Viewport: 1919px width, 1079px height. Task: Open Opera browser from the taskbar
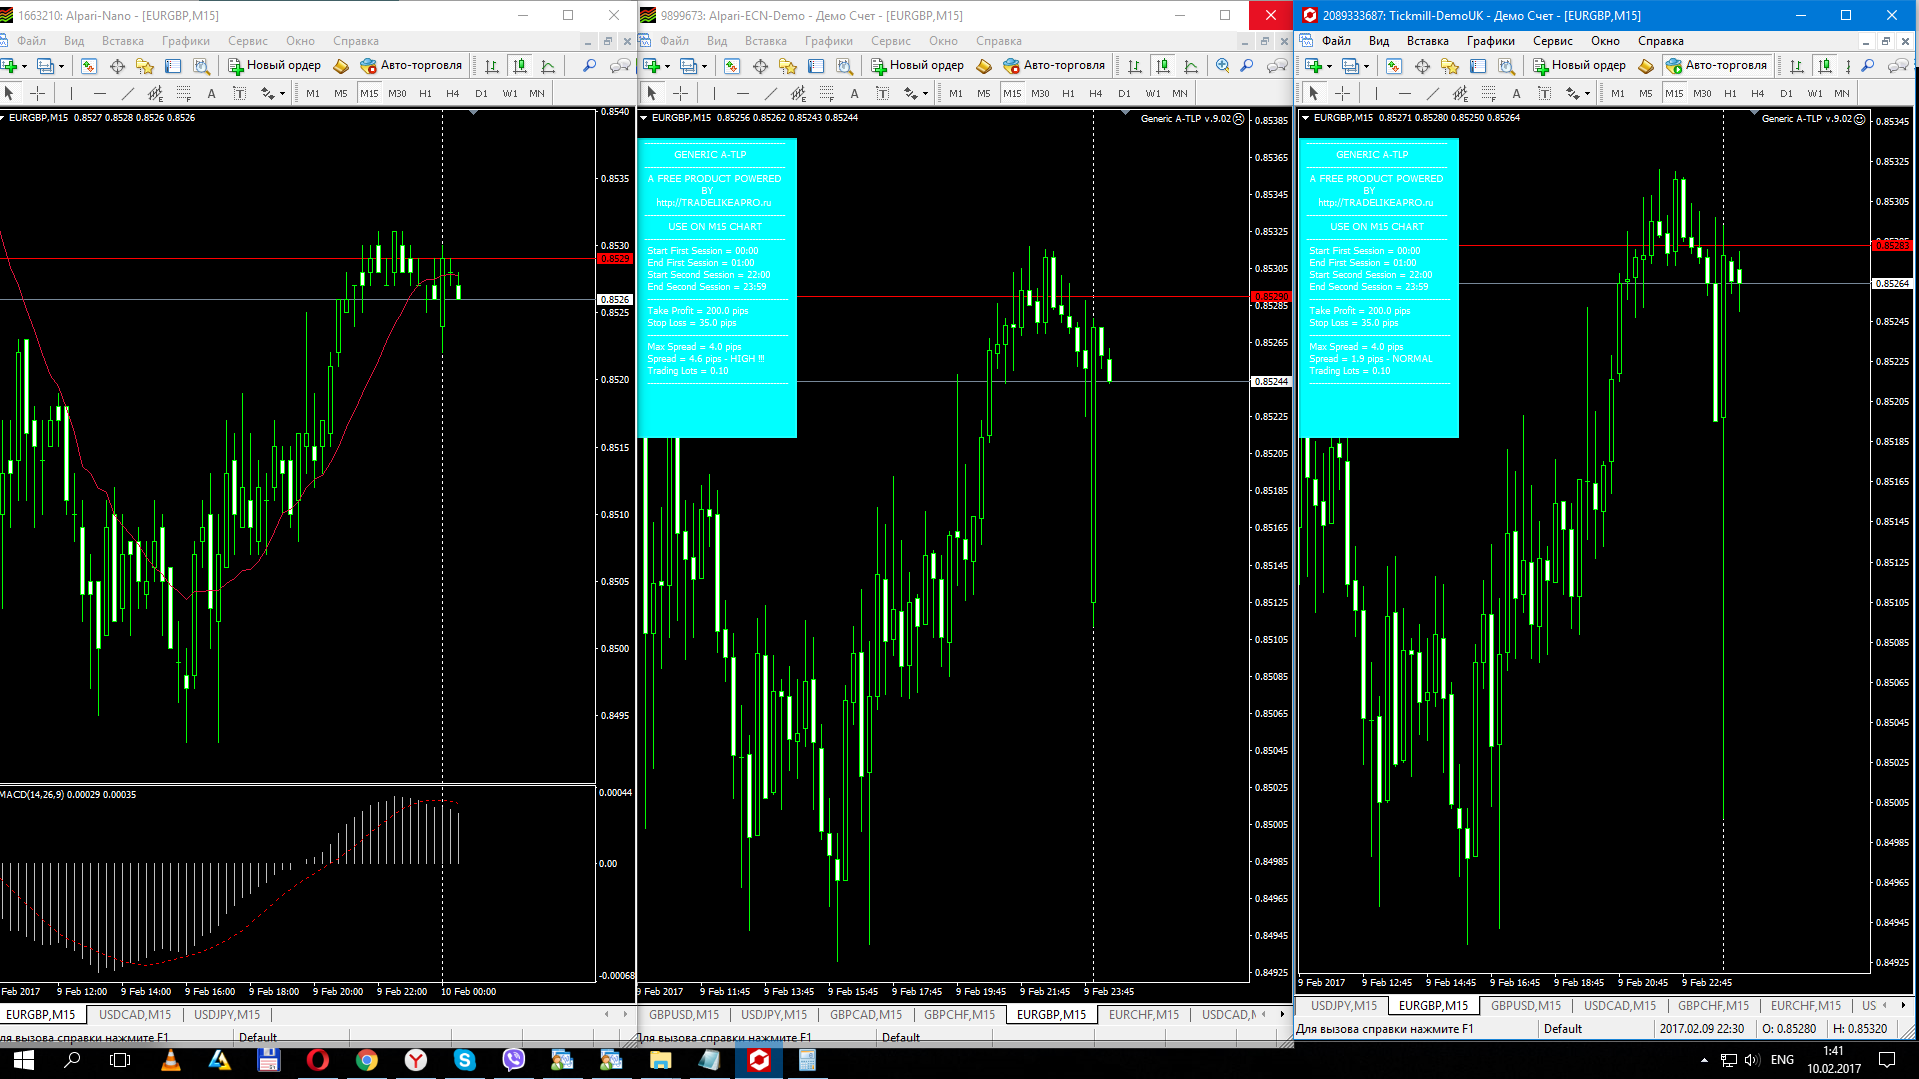(317, 1060)
